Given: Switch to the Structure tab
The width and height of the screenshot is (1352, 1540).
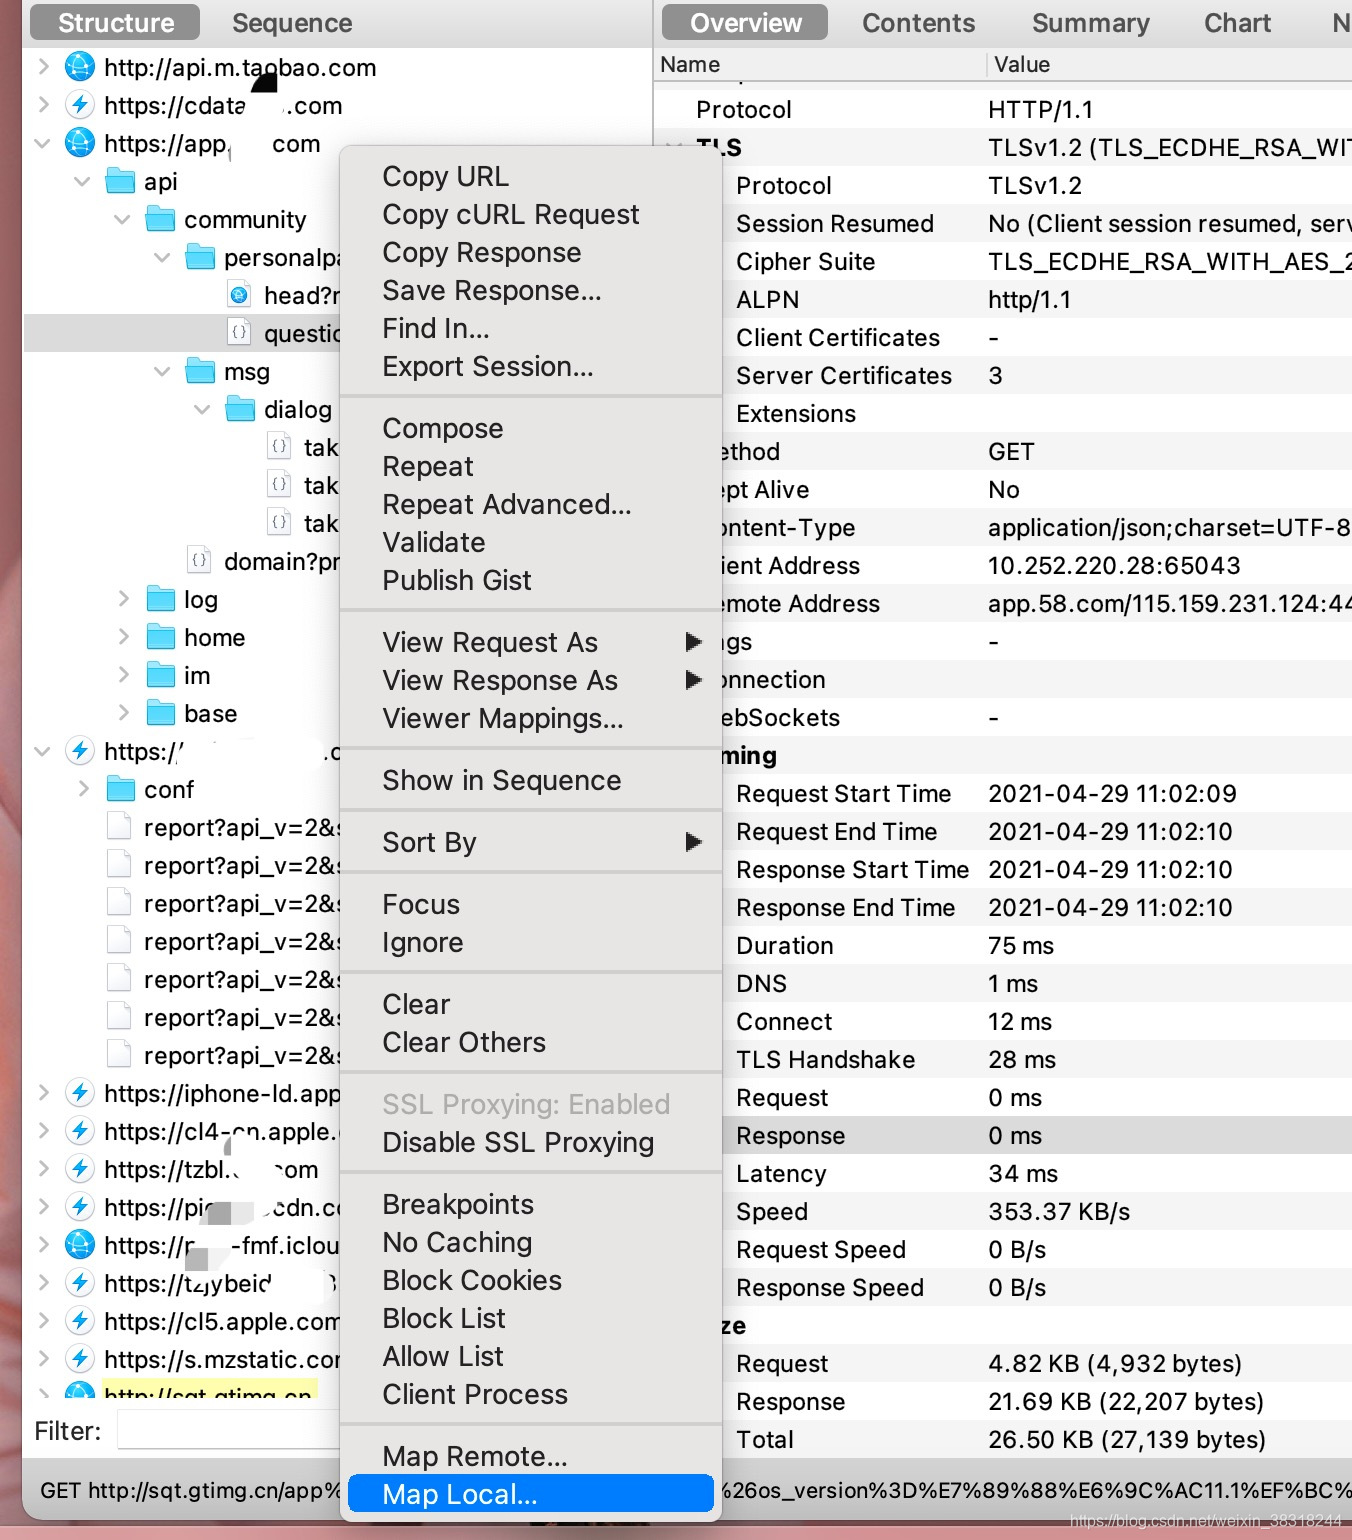Looking at the screenshot, I should click(116, 23).
